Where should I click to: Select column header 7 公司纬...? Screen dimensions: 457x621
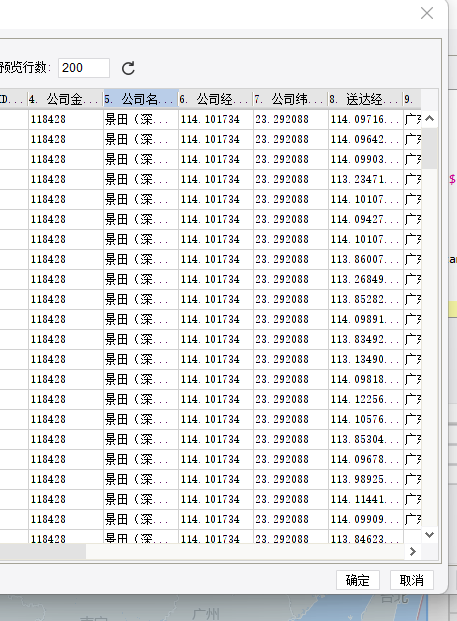[x=291, y=99]
